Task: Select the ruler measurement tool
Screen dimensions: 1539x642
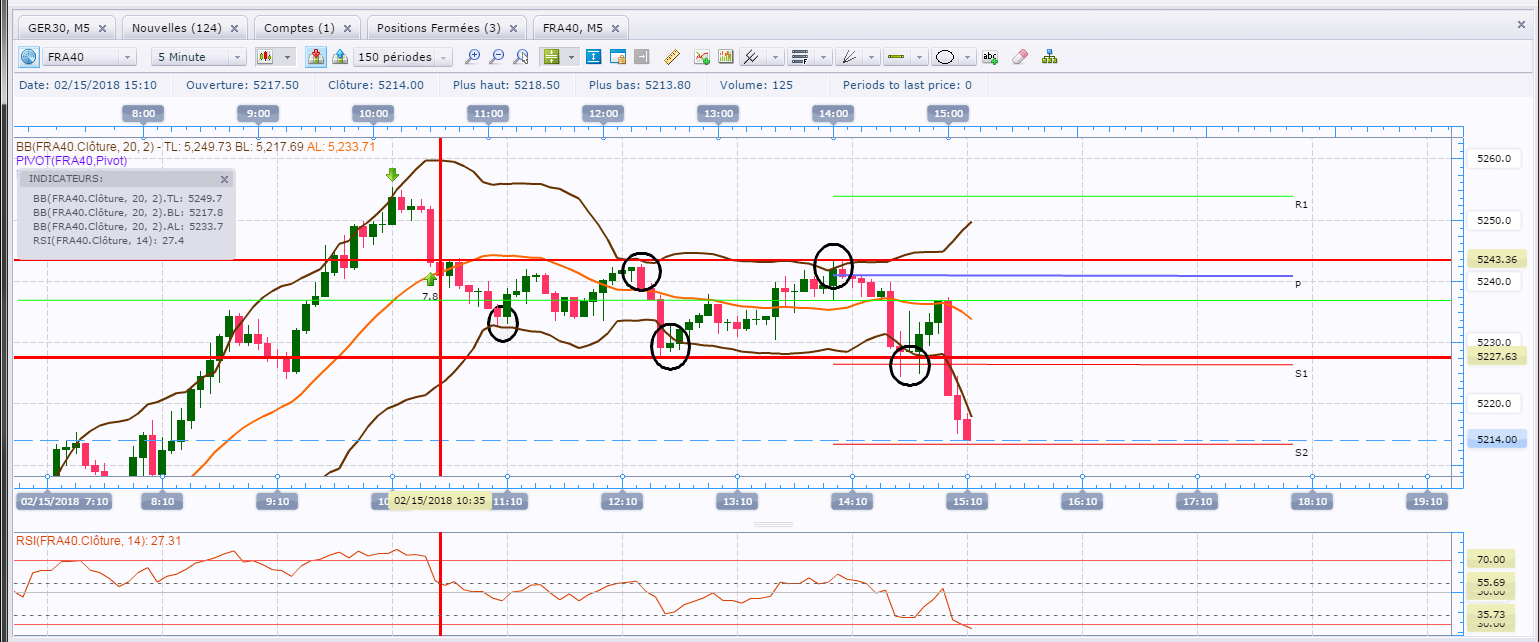Action: [x=671, y=57]
